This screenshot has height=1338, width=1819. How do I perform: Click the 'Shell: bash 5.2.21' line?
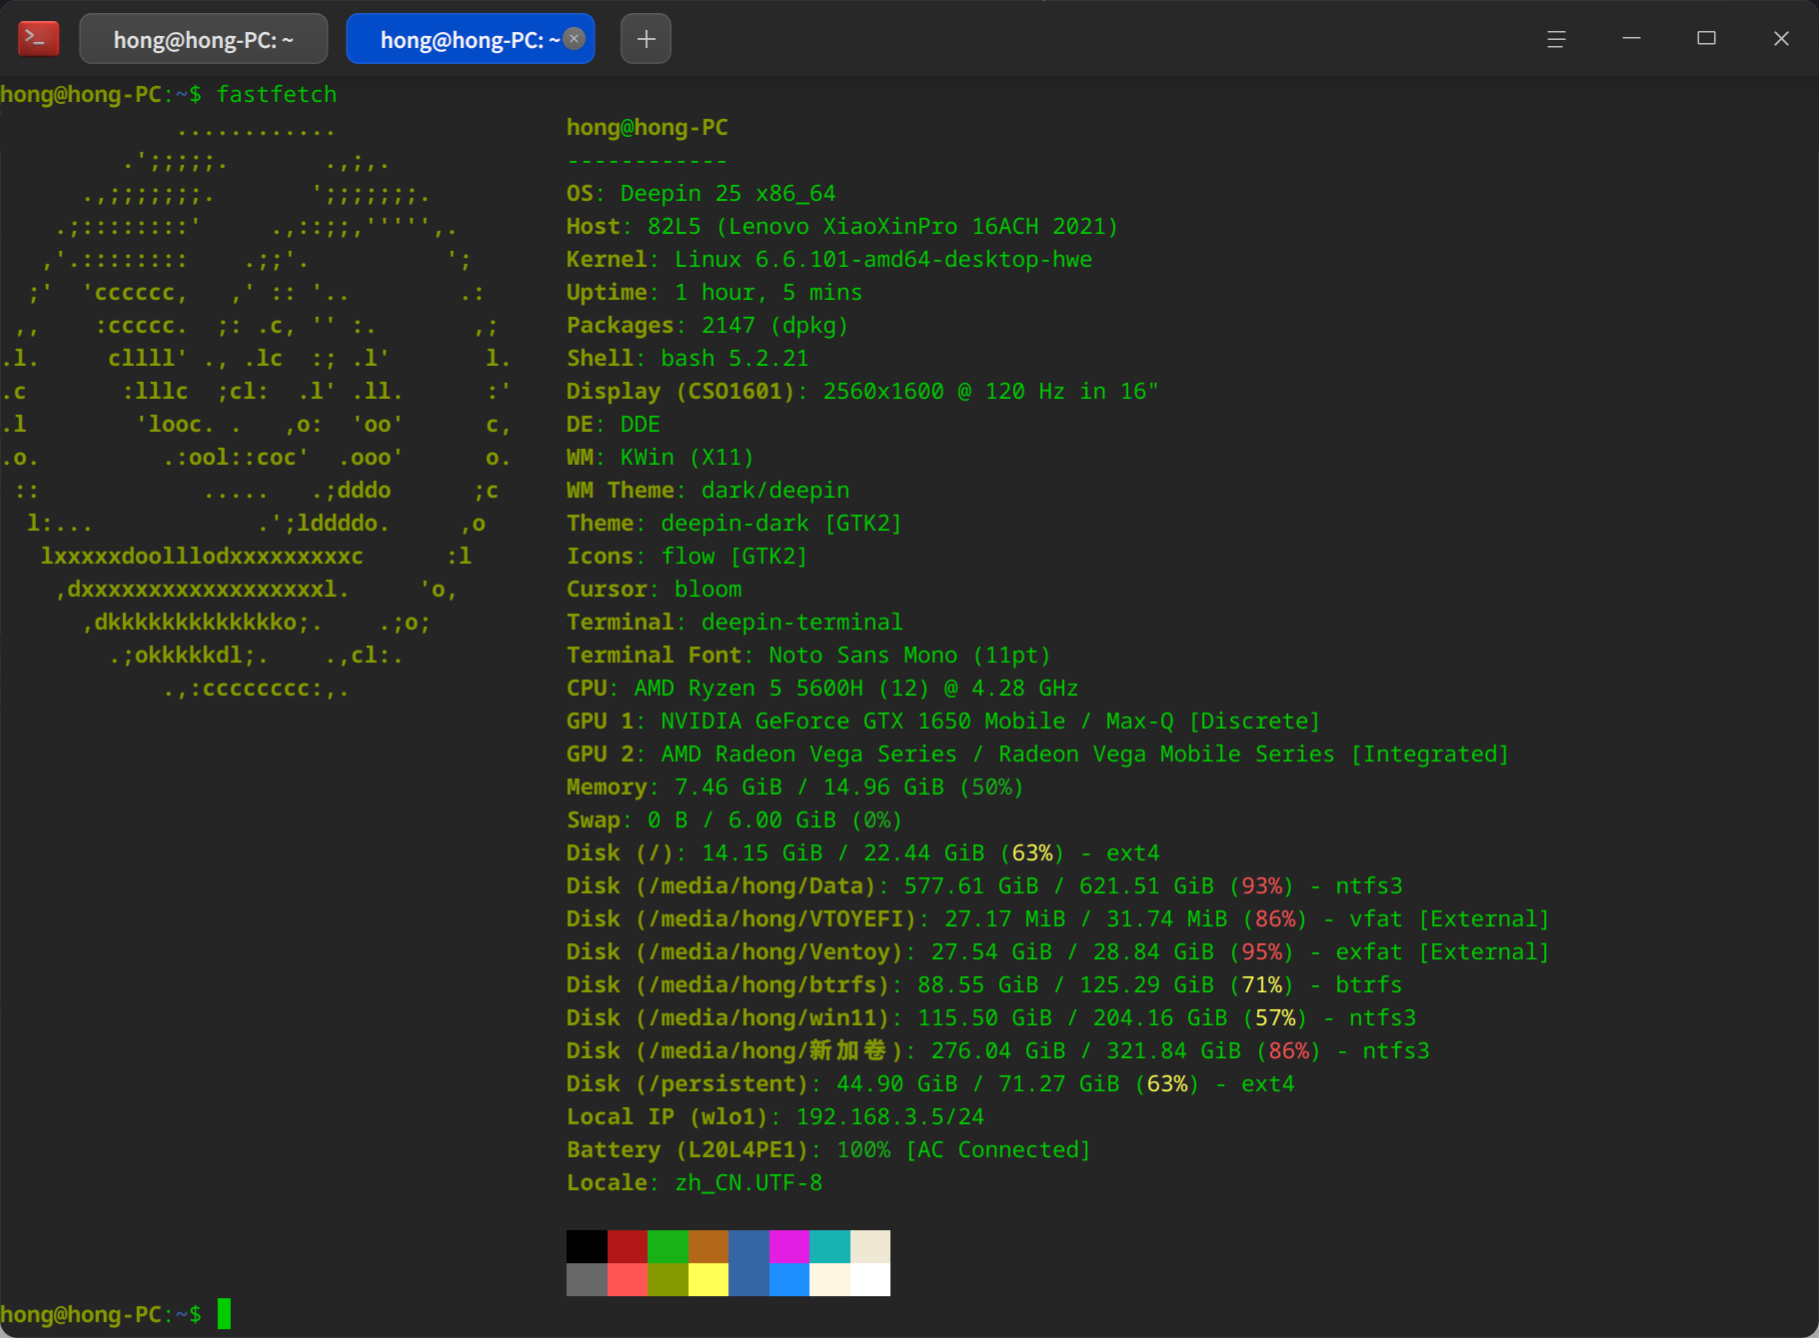pyautogui.click(x=687, y=358)
